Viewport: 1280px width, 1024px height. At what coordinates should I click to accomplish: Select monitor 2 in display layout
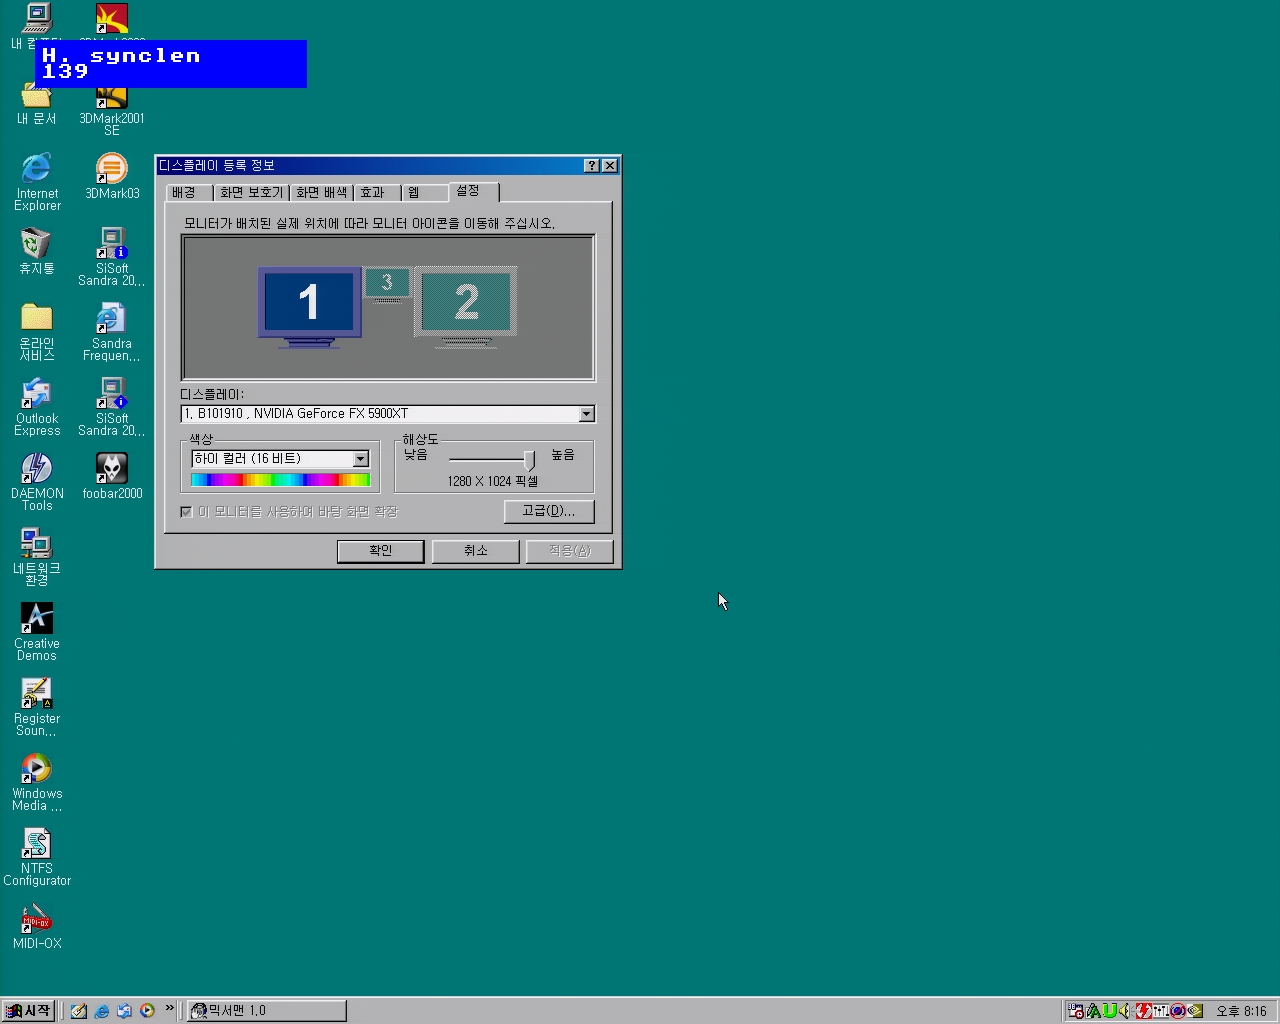(466, 306)
